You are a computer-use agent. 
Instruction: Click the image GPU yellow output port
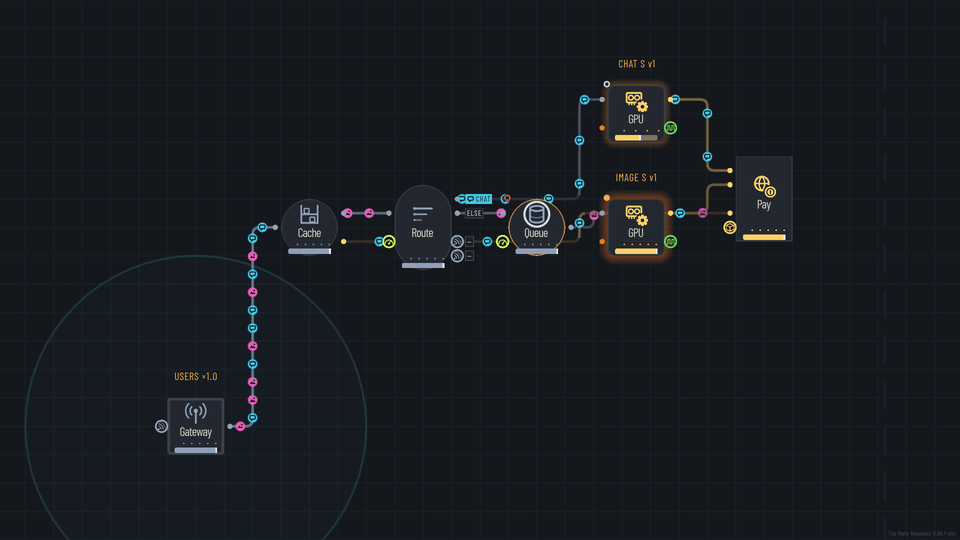click(670, 213)
